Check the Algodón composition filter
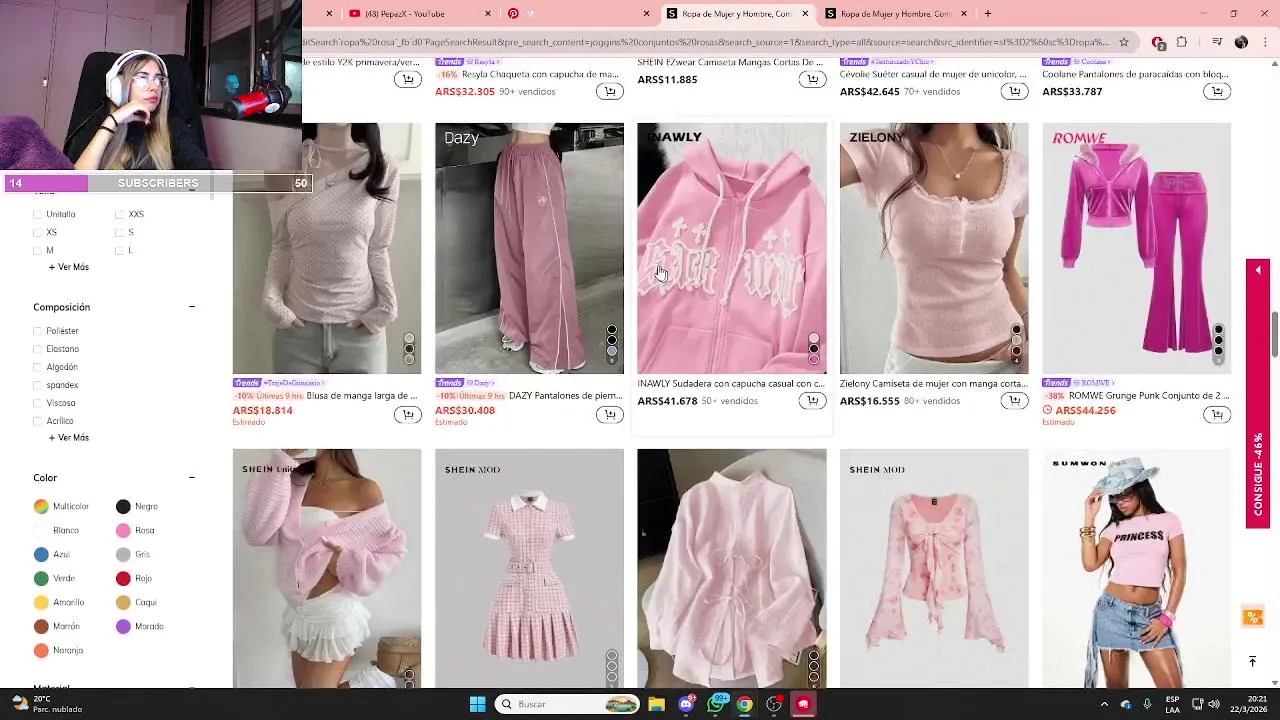1280x720 pixels. (38, 367)
